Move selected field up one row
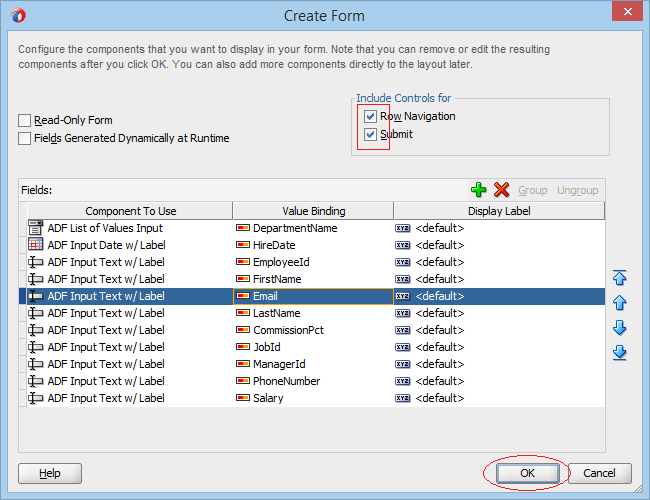Screen dimensions: 650x500 tap(619, 303)
